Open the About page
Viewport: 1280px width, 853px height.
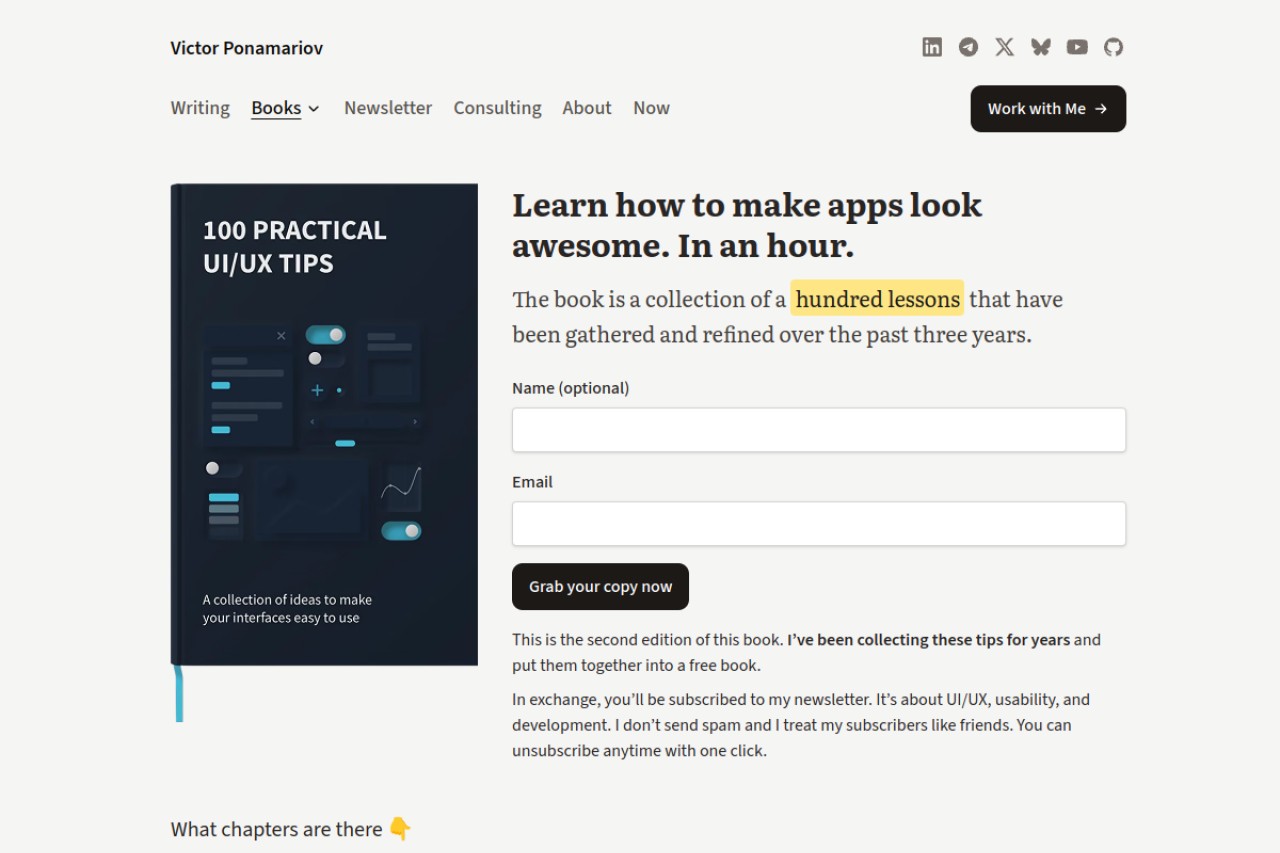point(587,108)
